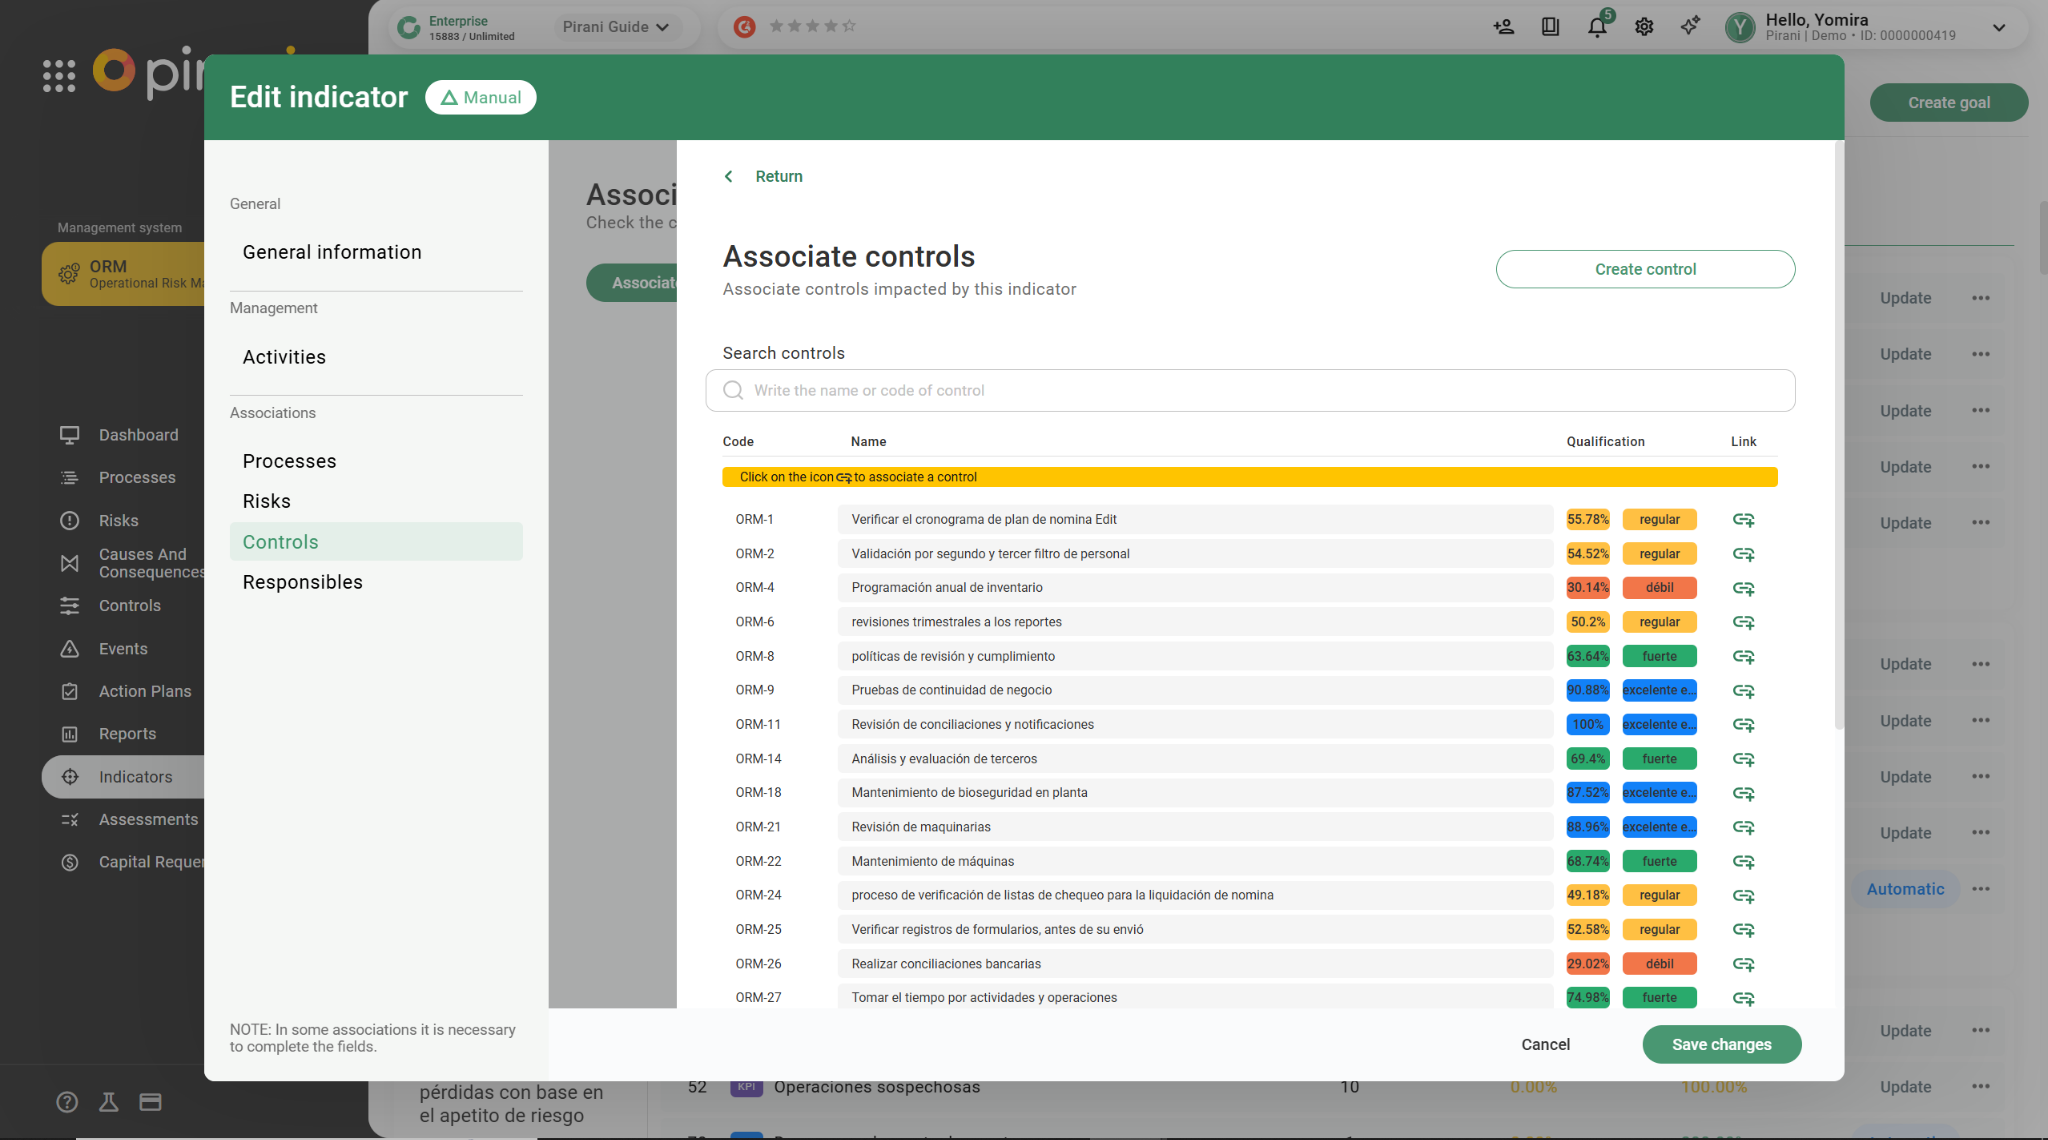Click link icon for ORM-1 control
Screen dimensions: 2048x1140
1743,520
